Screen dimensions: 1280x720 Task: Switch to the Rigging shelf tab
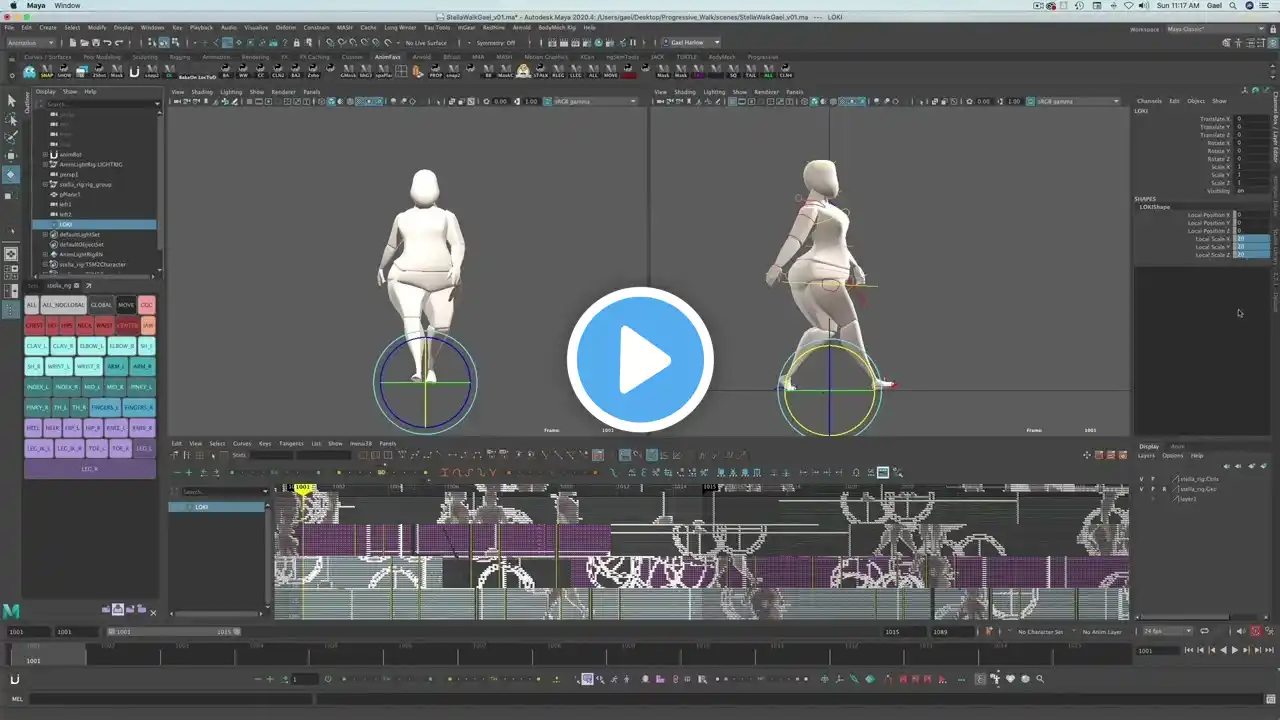(x=180, y=57)
